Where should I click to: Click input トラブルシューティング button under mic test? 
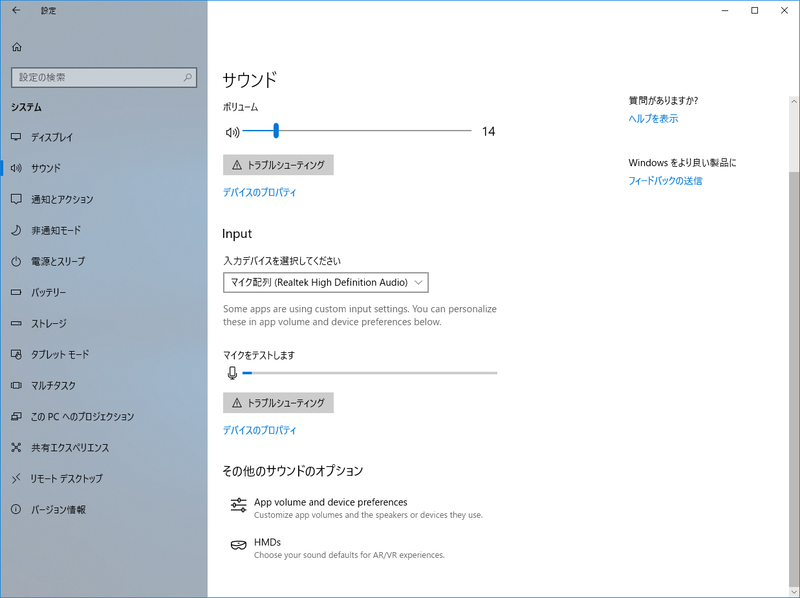point(278,403)
